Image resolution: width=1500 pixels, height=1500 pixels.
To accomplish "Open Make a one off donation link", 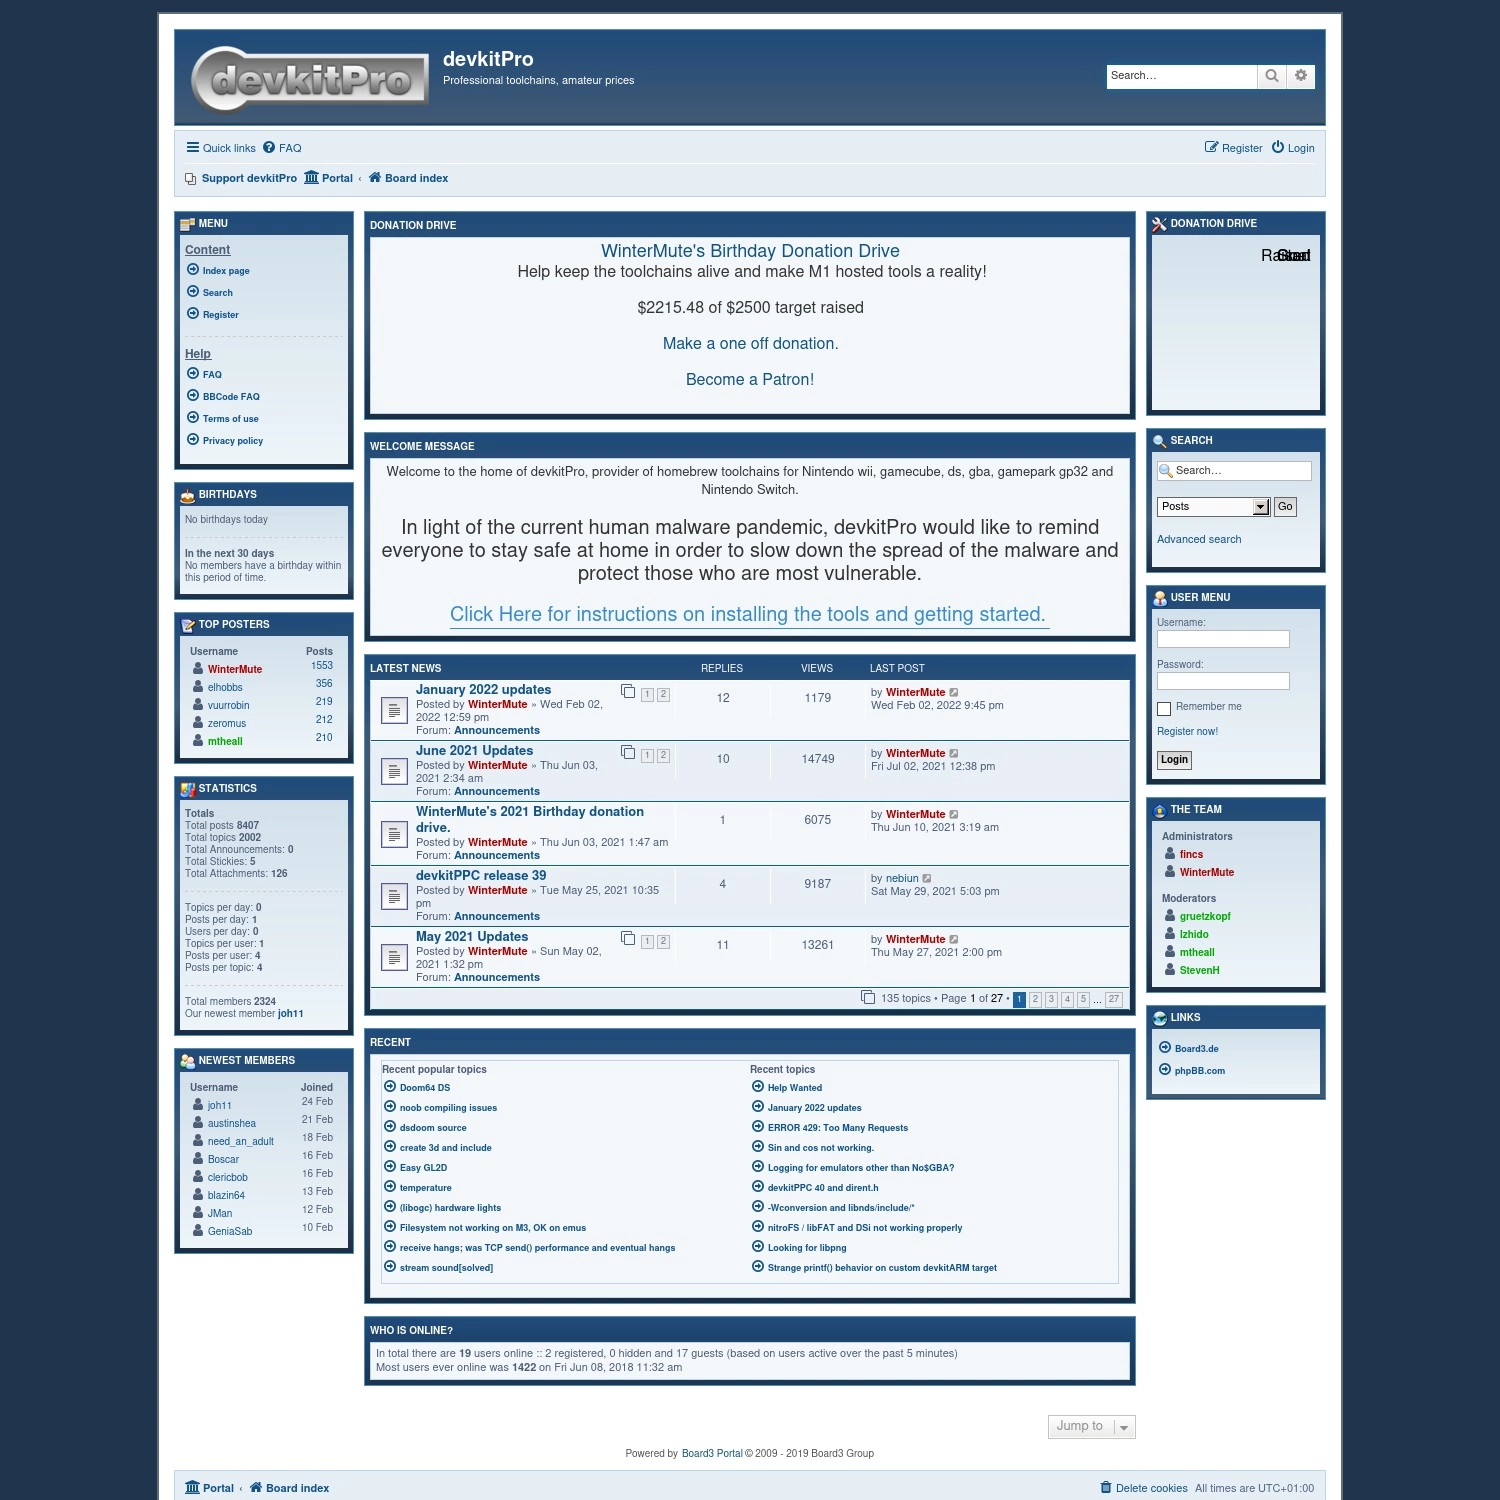I will pos(750,344).
